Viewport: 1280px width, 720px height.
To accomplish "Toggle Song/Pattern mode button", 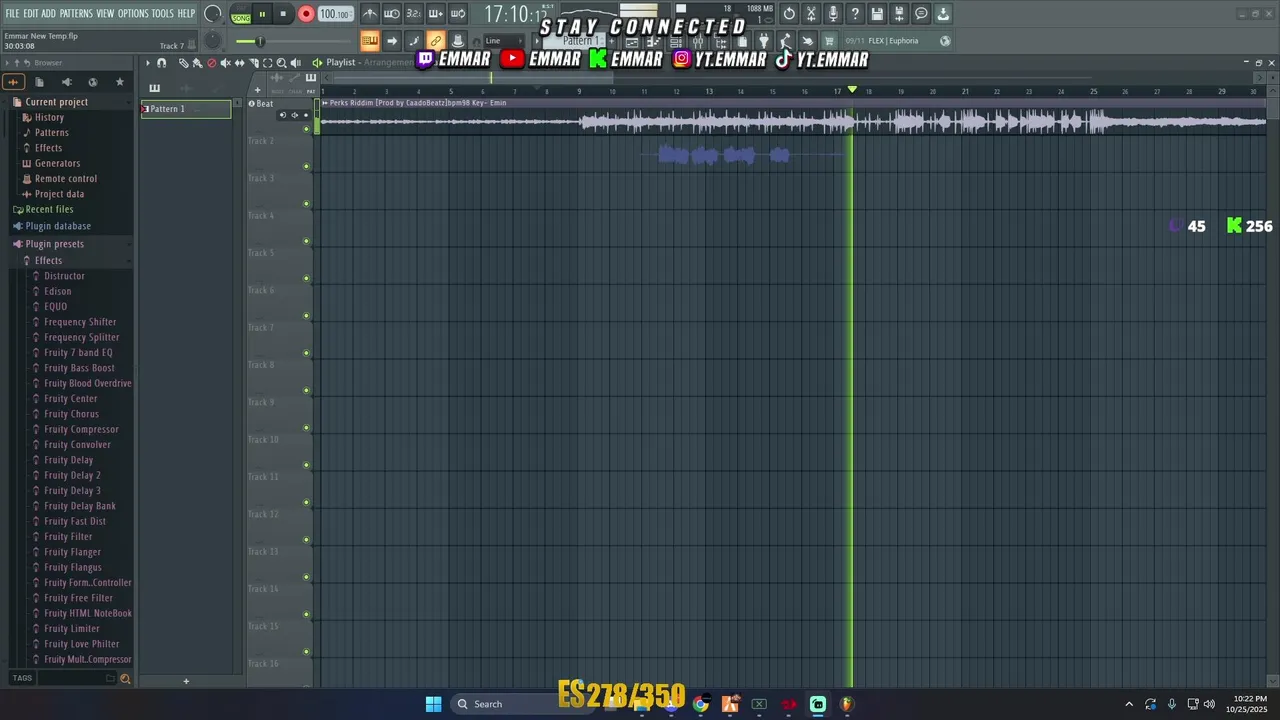I will [x=241, y=15].
